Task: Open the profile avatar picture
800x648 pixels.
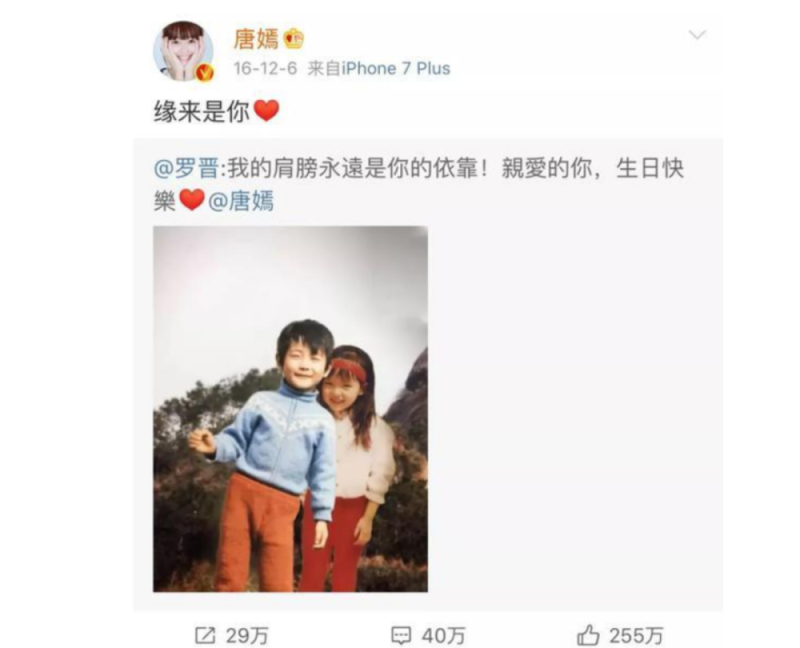Action: coord(184,51)
